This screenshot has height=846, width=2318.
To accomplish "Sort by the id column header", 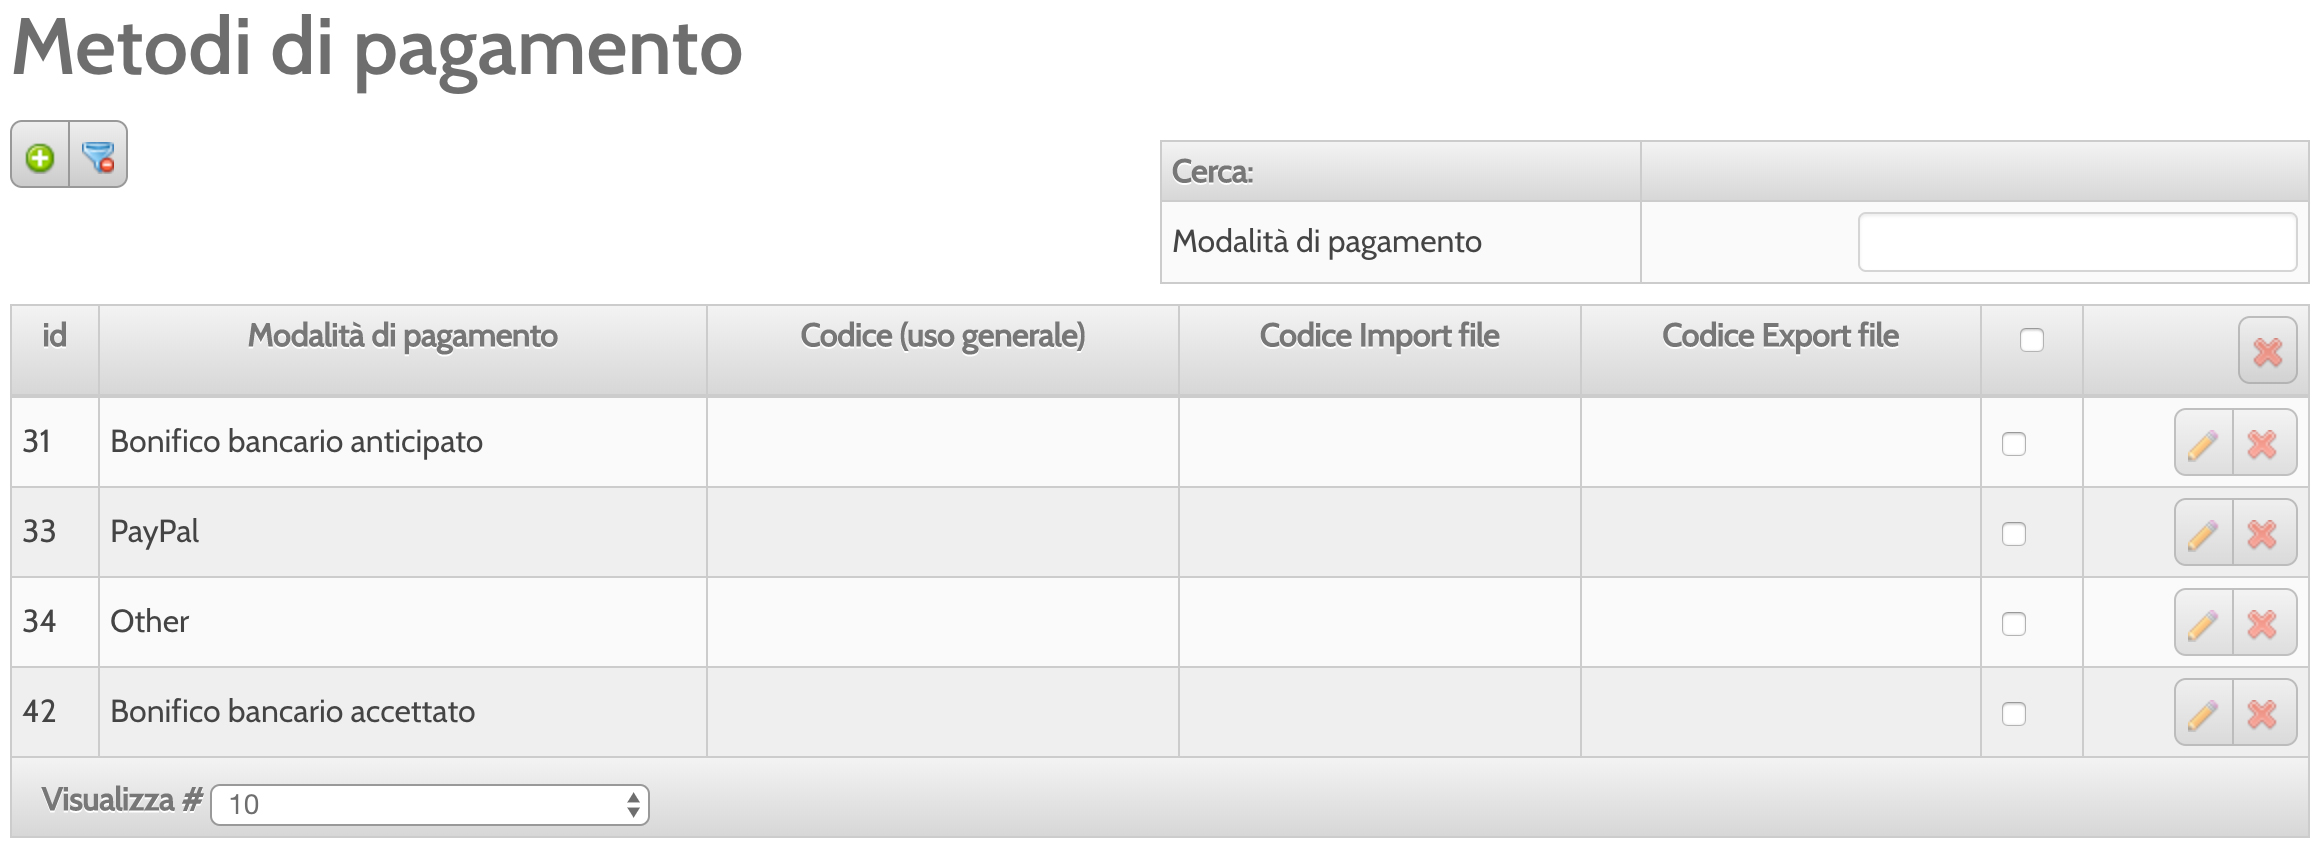I will click(x=54, y=335).
